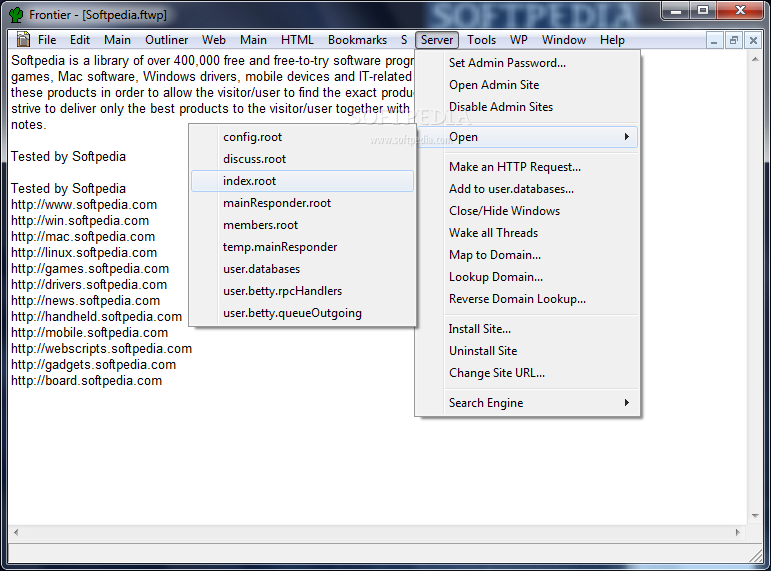Viewport: 771px width, 571px height.
Task: Click the http://win.softpedia.com line
Action: click(x=80, y=221)
